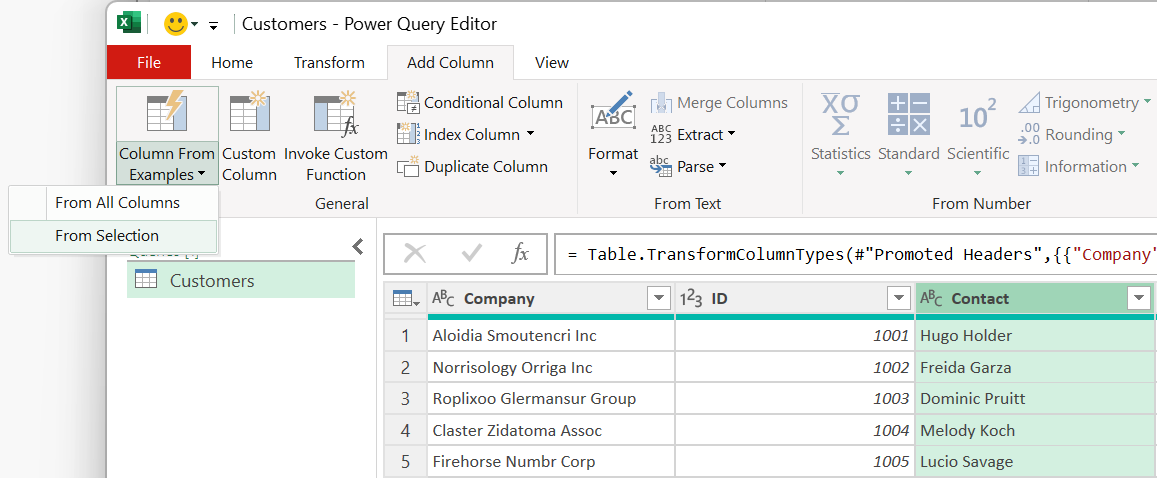Viewport: 1157px width, 478px height.
Task: Choose From All Columns menu item
Action: coord(114,203)
